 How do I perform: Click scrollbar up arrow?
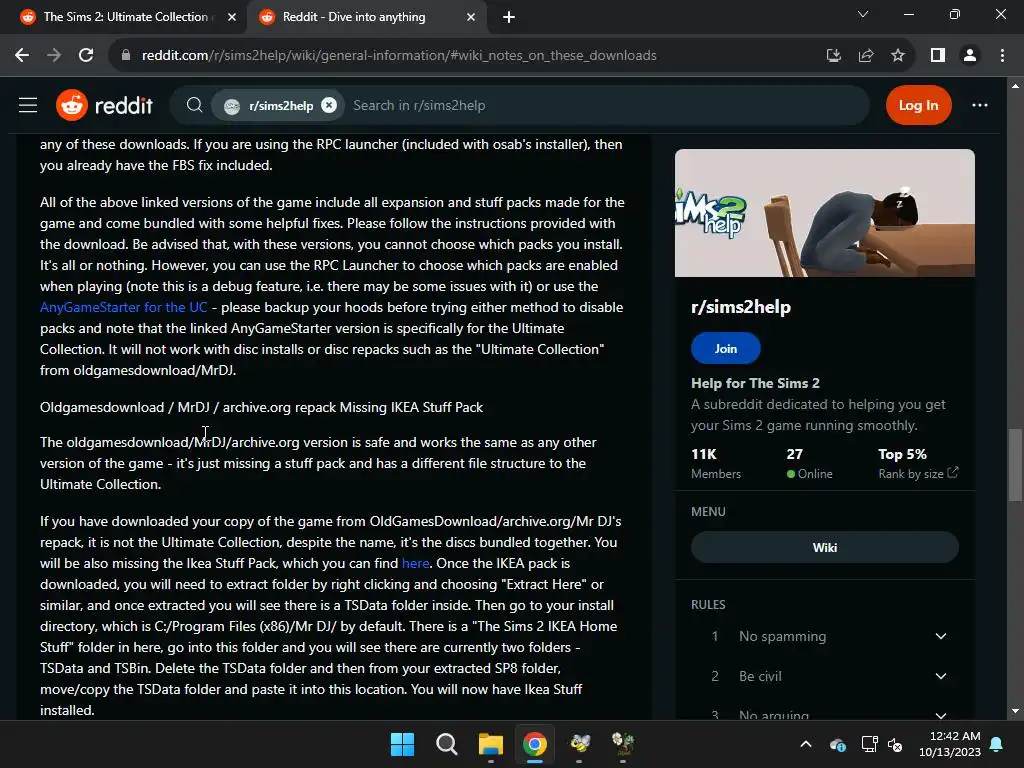(1015, 86)
